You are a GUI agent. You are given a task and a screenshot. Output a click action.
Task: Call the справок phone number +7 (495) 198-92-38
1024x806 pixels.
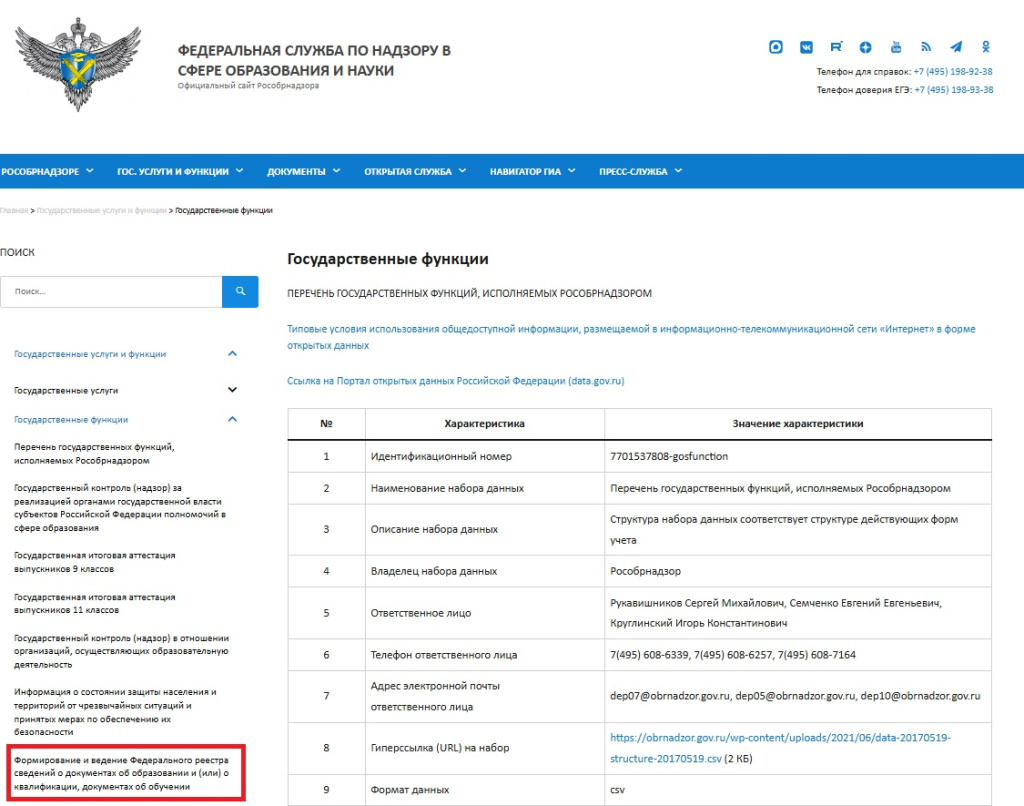(x=953, y=72)
